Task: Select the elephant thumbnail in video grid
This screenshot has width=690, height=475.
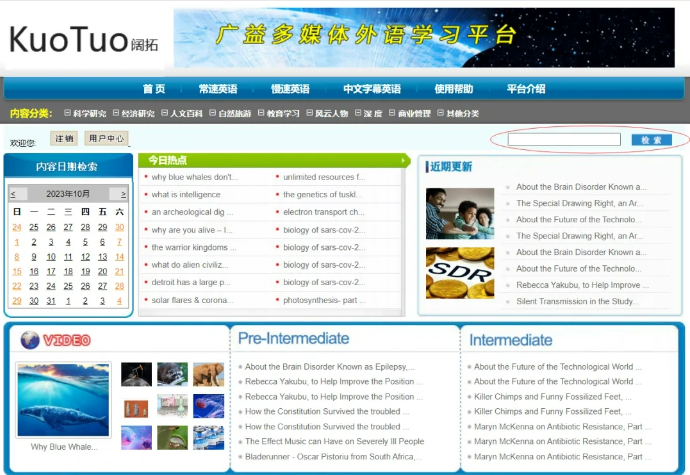Action: pos(208,374)
